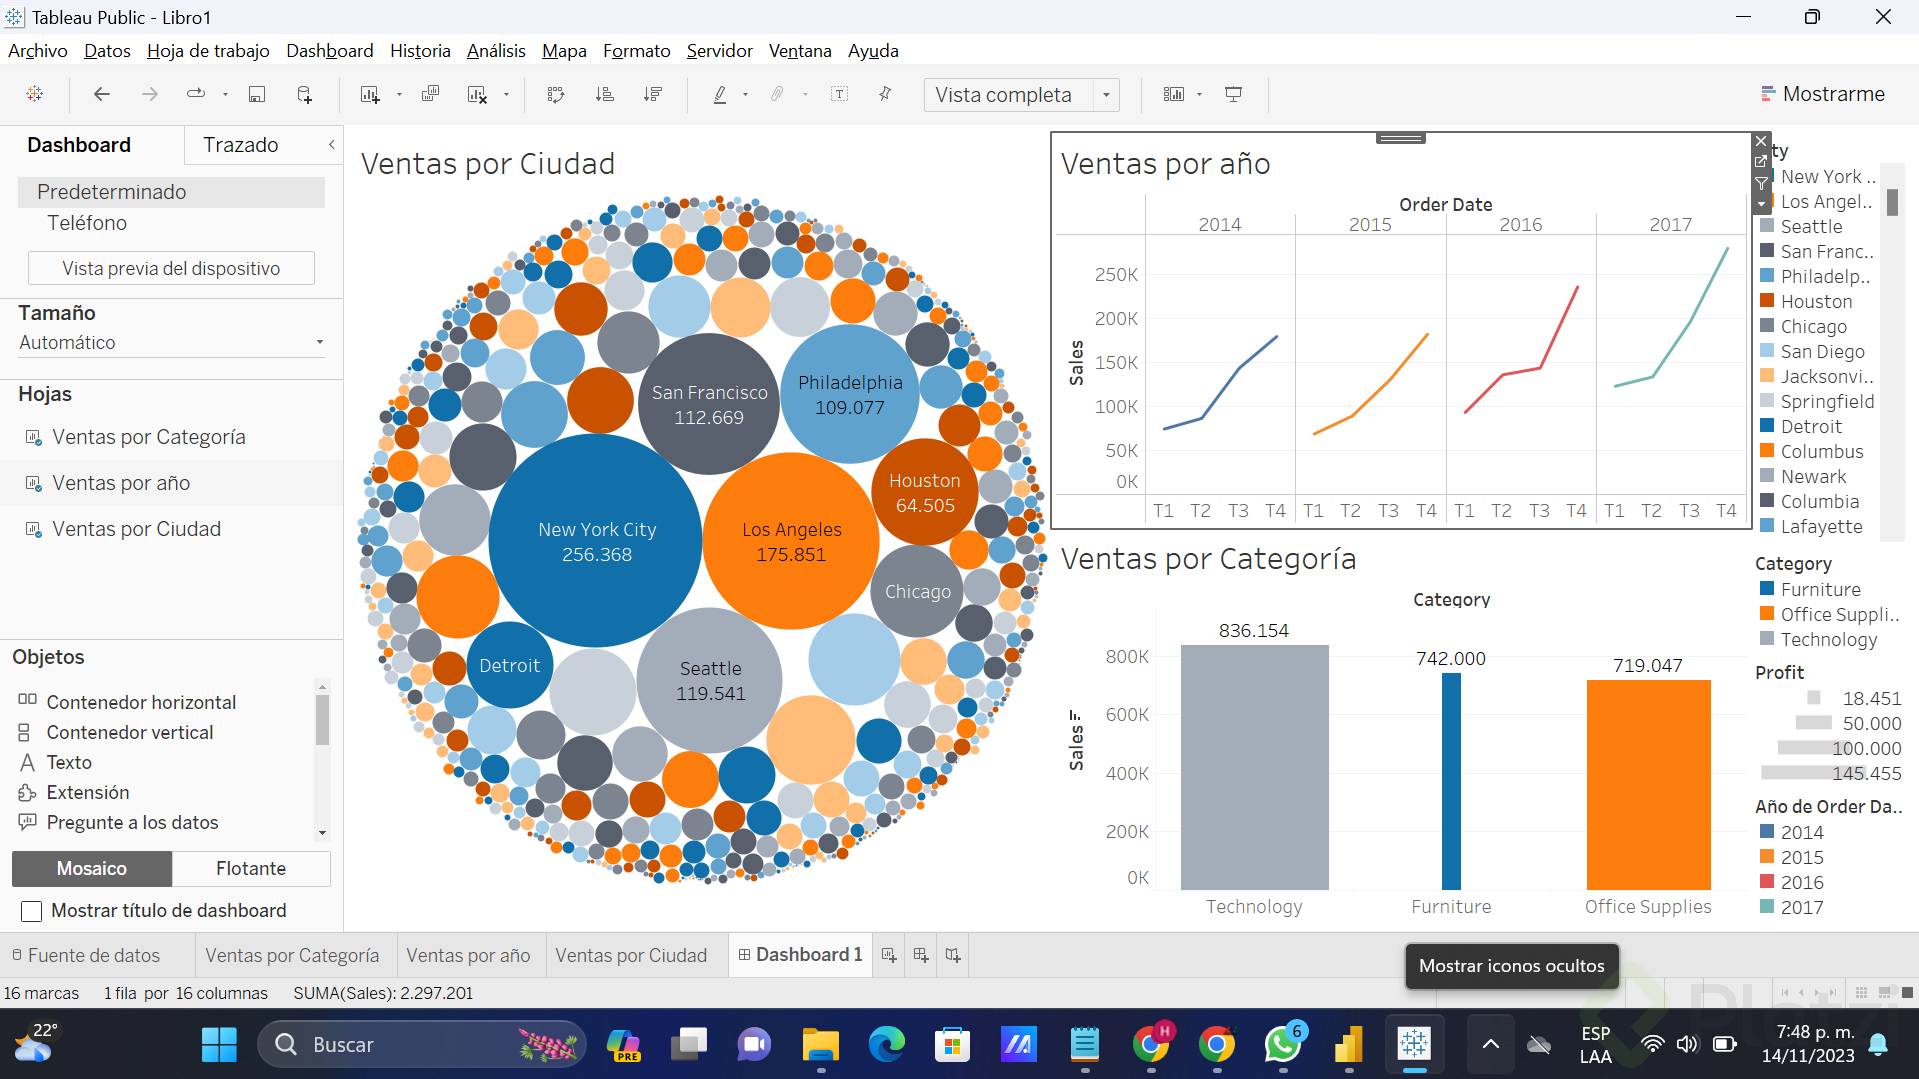Viewport: 1919px width, 1079px height.
Task: Sort descending using toolbar icon
Action: pyautogui.click(x=653, y=94)
